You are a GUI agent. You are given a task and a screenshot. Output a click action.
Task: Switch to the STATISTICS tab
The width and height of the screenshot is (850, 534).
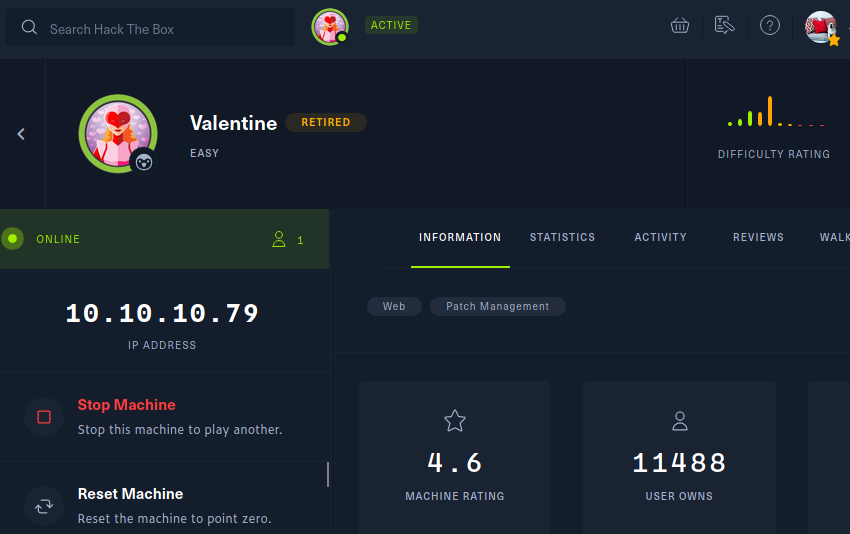pos(562,237)
